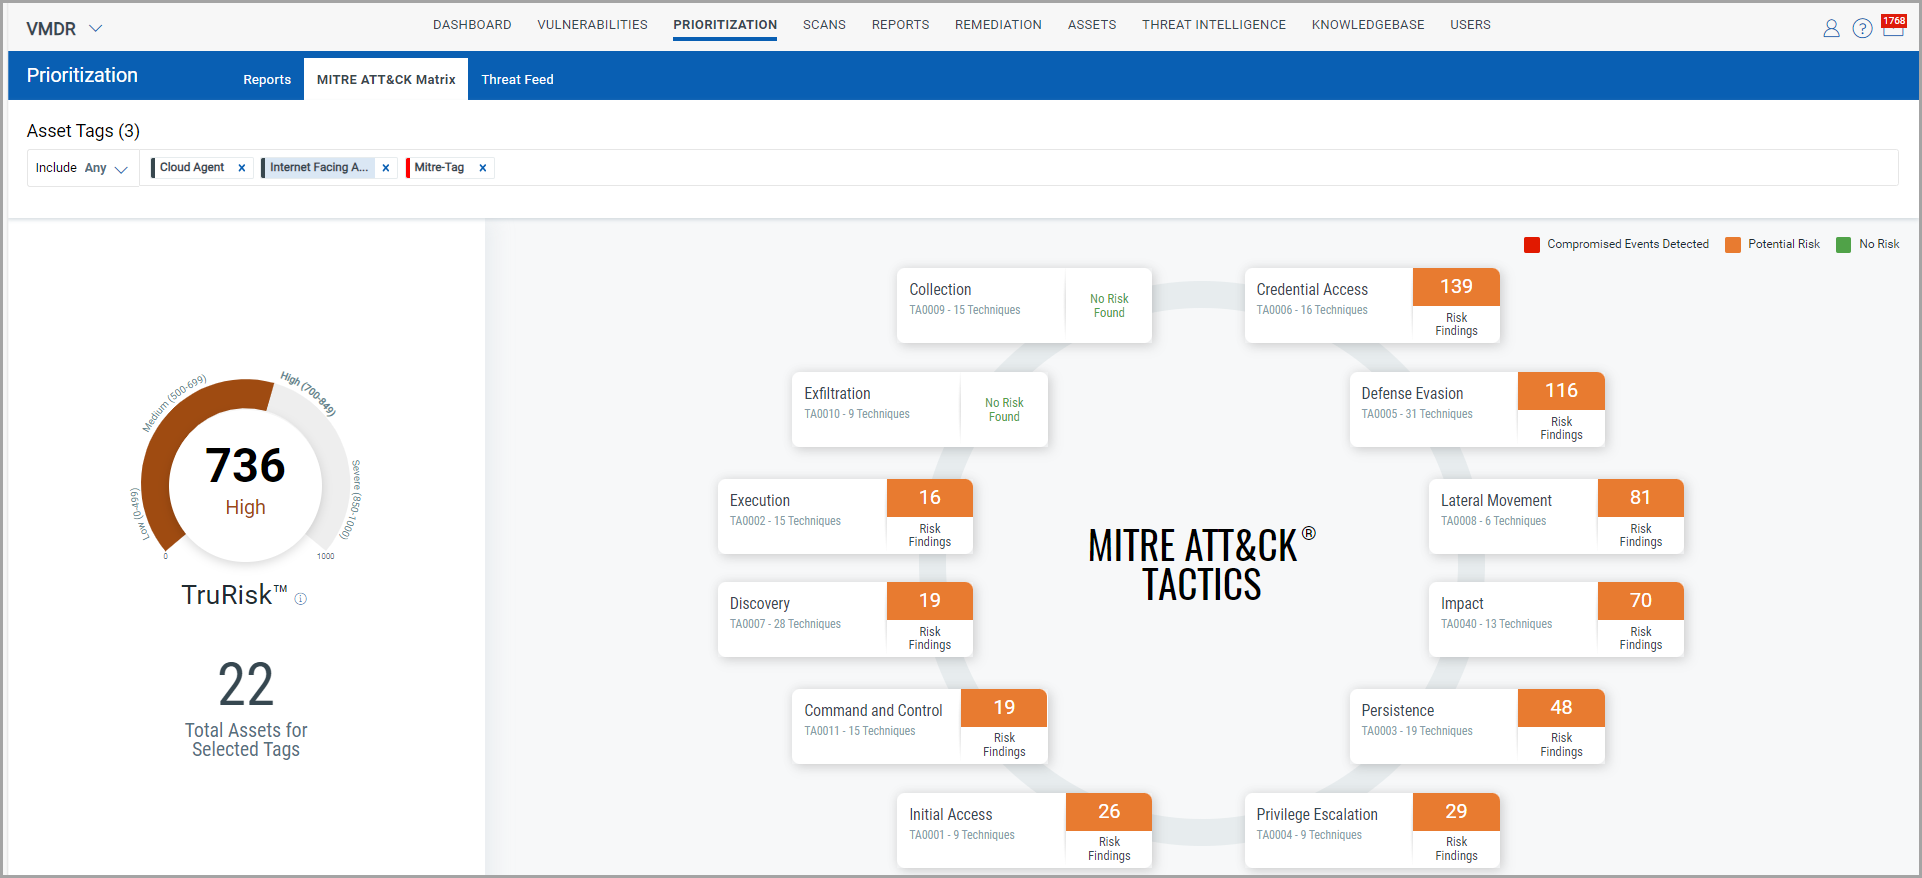
Task: Click the 22 Total Assets count
Action: [x=246, y=685]
